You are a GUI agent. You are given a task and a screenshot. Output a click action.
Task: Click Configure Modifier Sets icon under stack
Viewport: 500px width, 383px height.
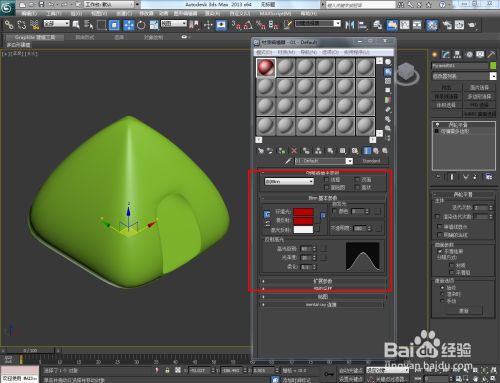(x=488, y=177)
